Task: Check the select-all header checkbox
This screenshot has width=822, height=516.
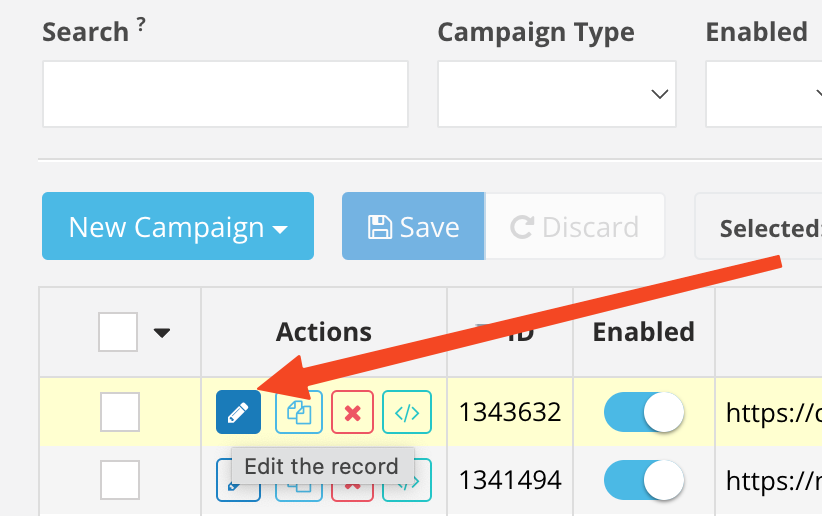Action: coord(118,332)
